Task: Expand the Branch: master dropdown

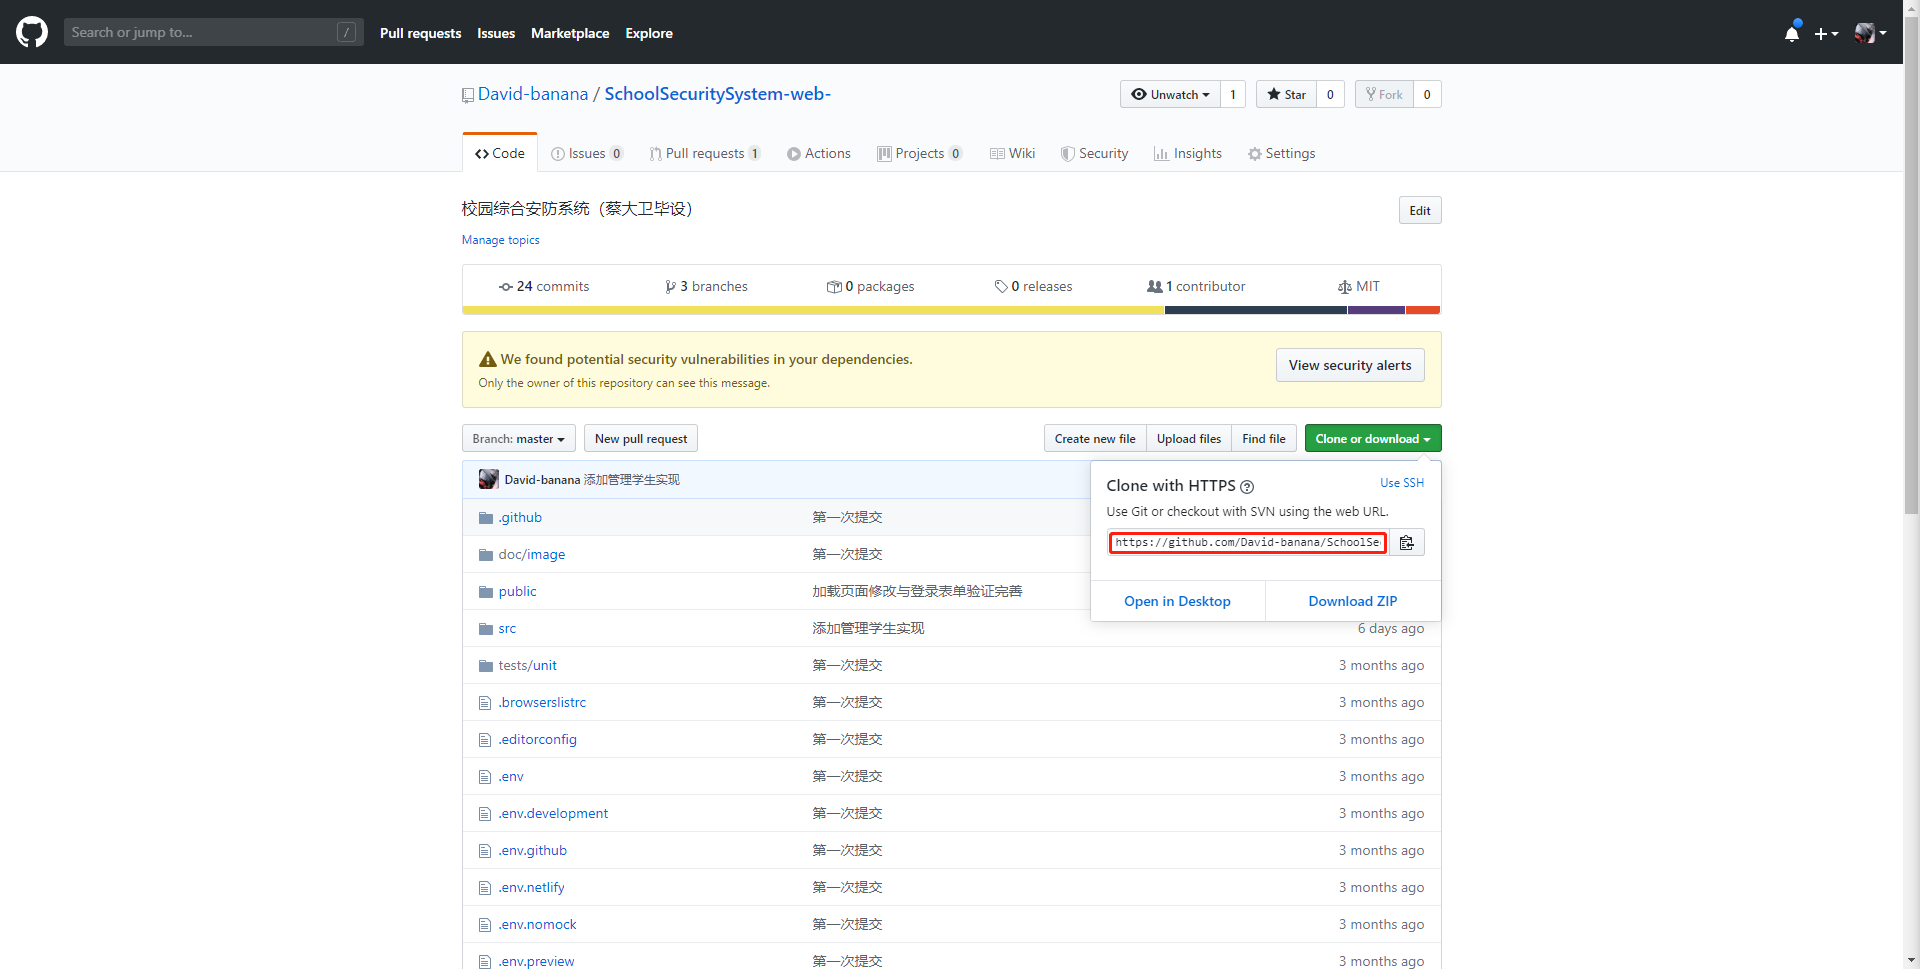Action: [518, 438]
